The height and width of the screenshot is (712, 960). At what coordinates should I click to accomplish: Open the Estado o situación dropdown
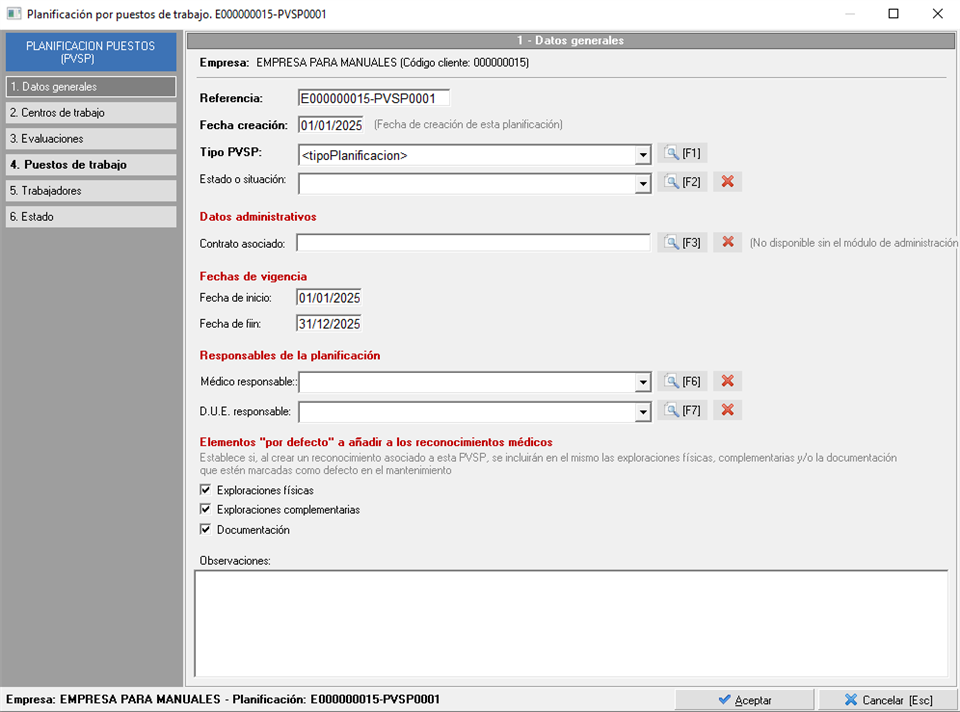(x=642, y=183)
